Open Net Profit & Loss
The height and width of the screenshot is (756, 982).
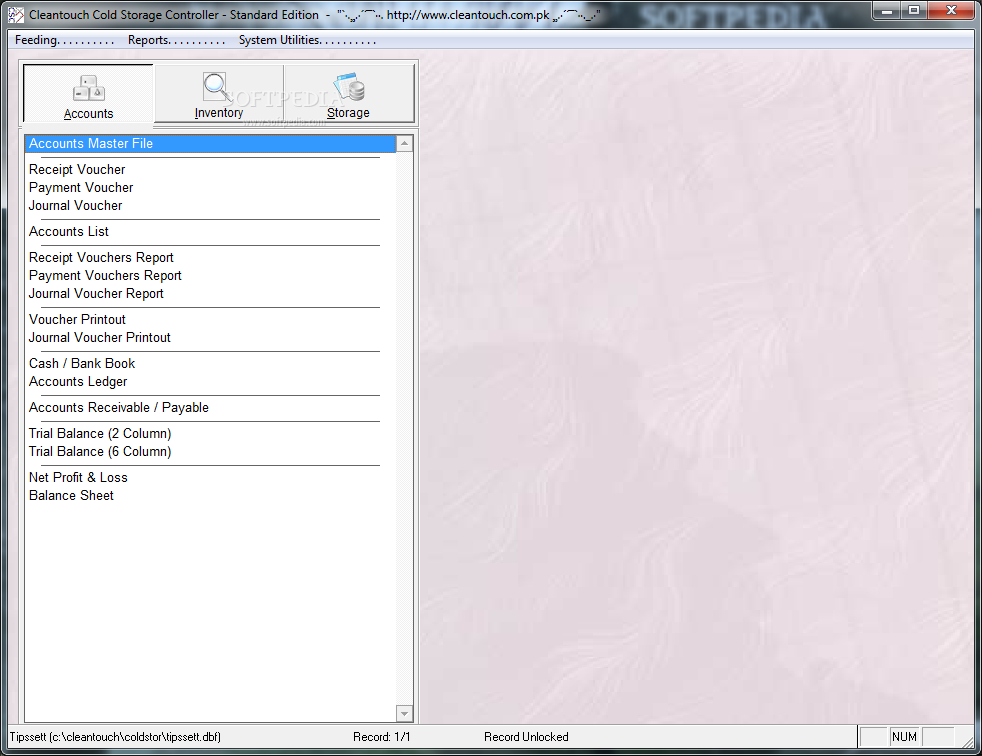coord(78,477)
